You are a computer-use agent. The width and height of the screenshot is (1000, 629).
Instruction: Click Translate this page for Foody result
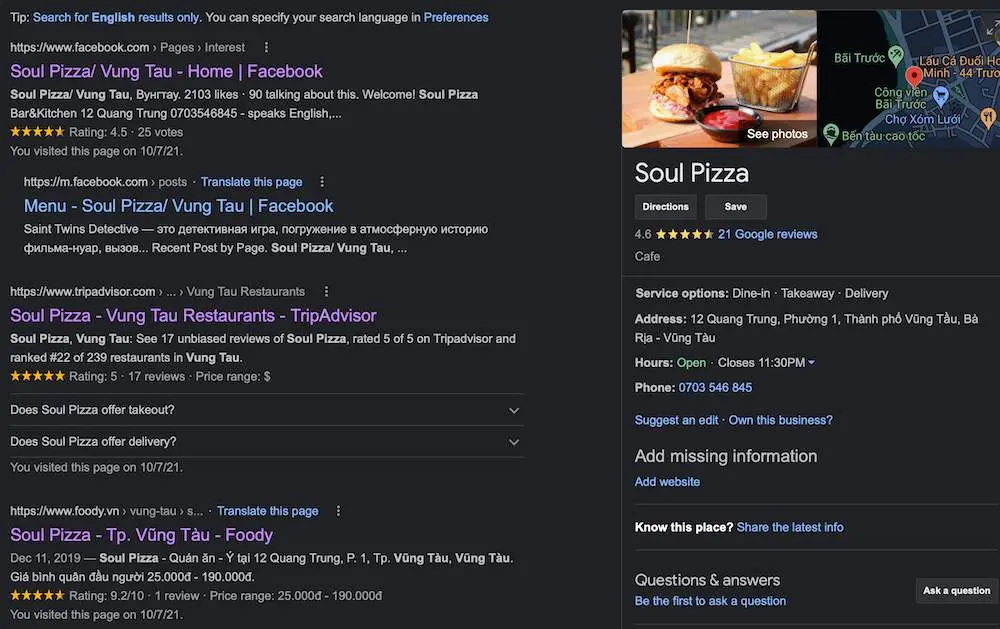267,511
